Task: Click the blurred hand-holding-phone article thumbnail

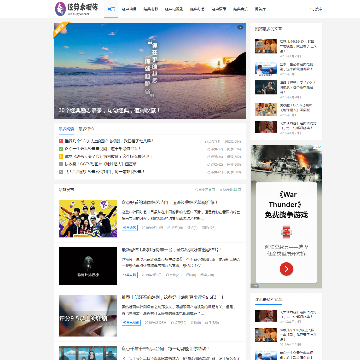Action: tap(88, 316)
